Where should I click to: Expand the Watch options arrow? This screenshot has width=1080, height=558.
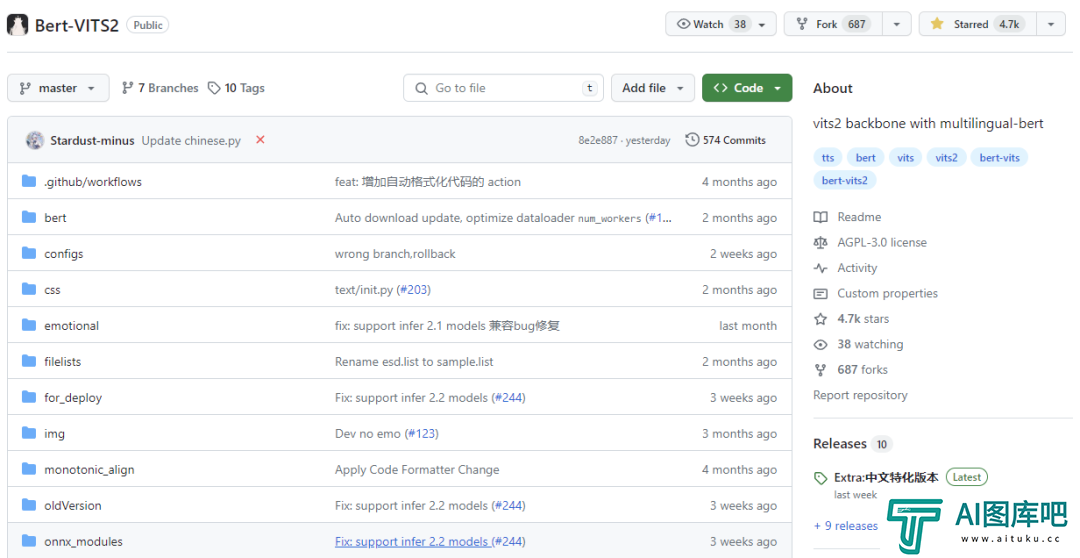point(763,24)
